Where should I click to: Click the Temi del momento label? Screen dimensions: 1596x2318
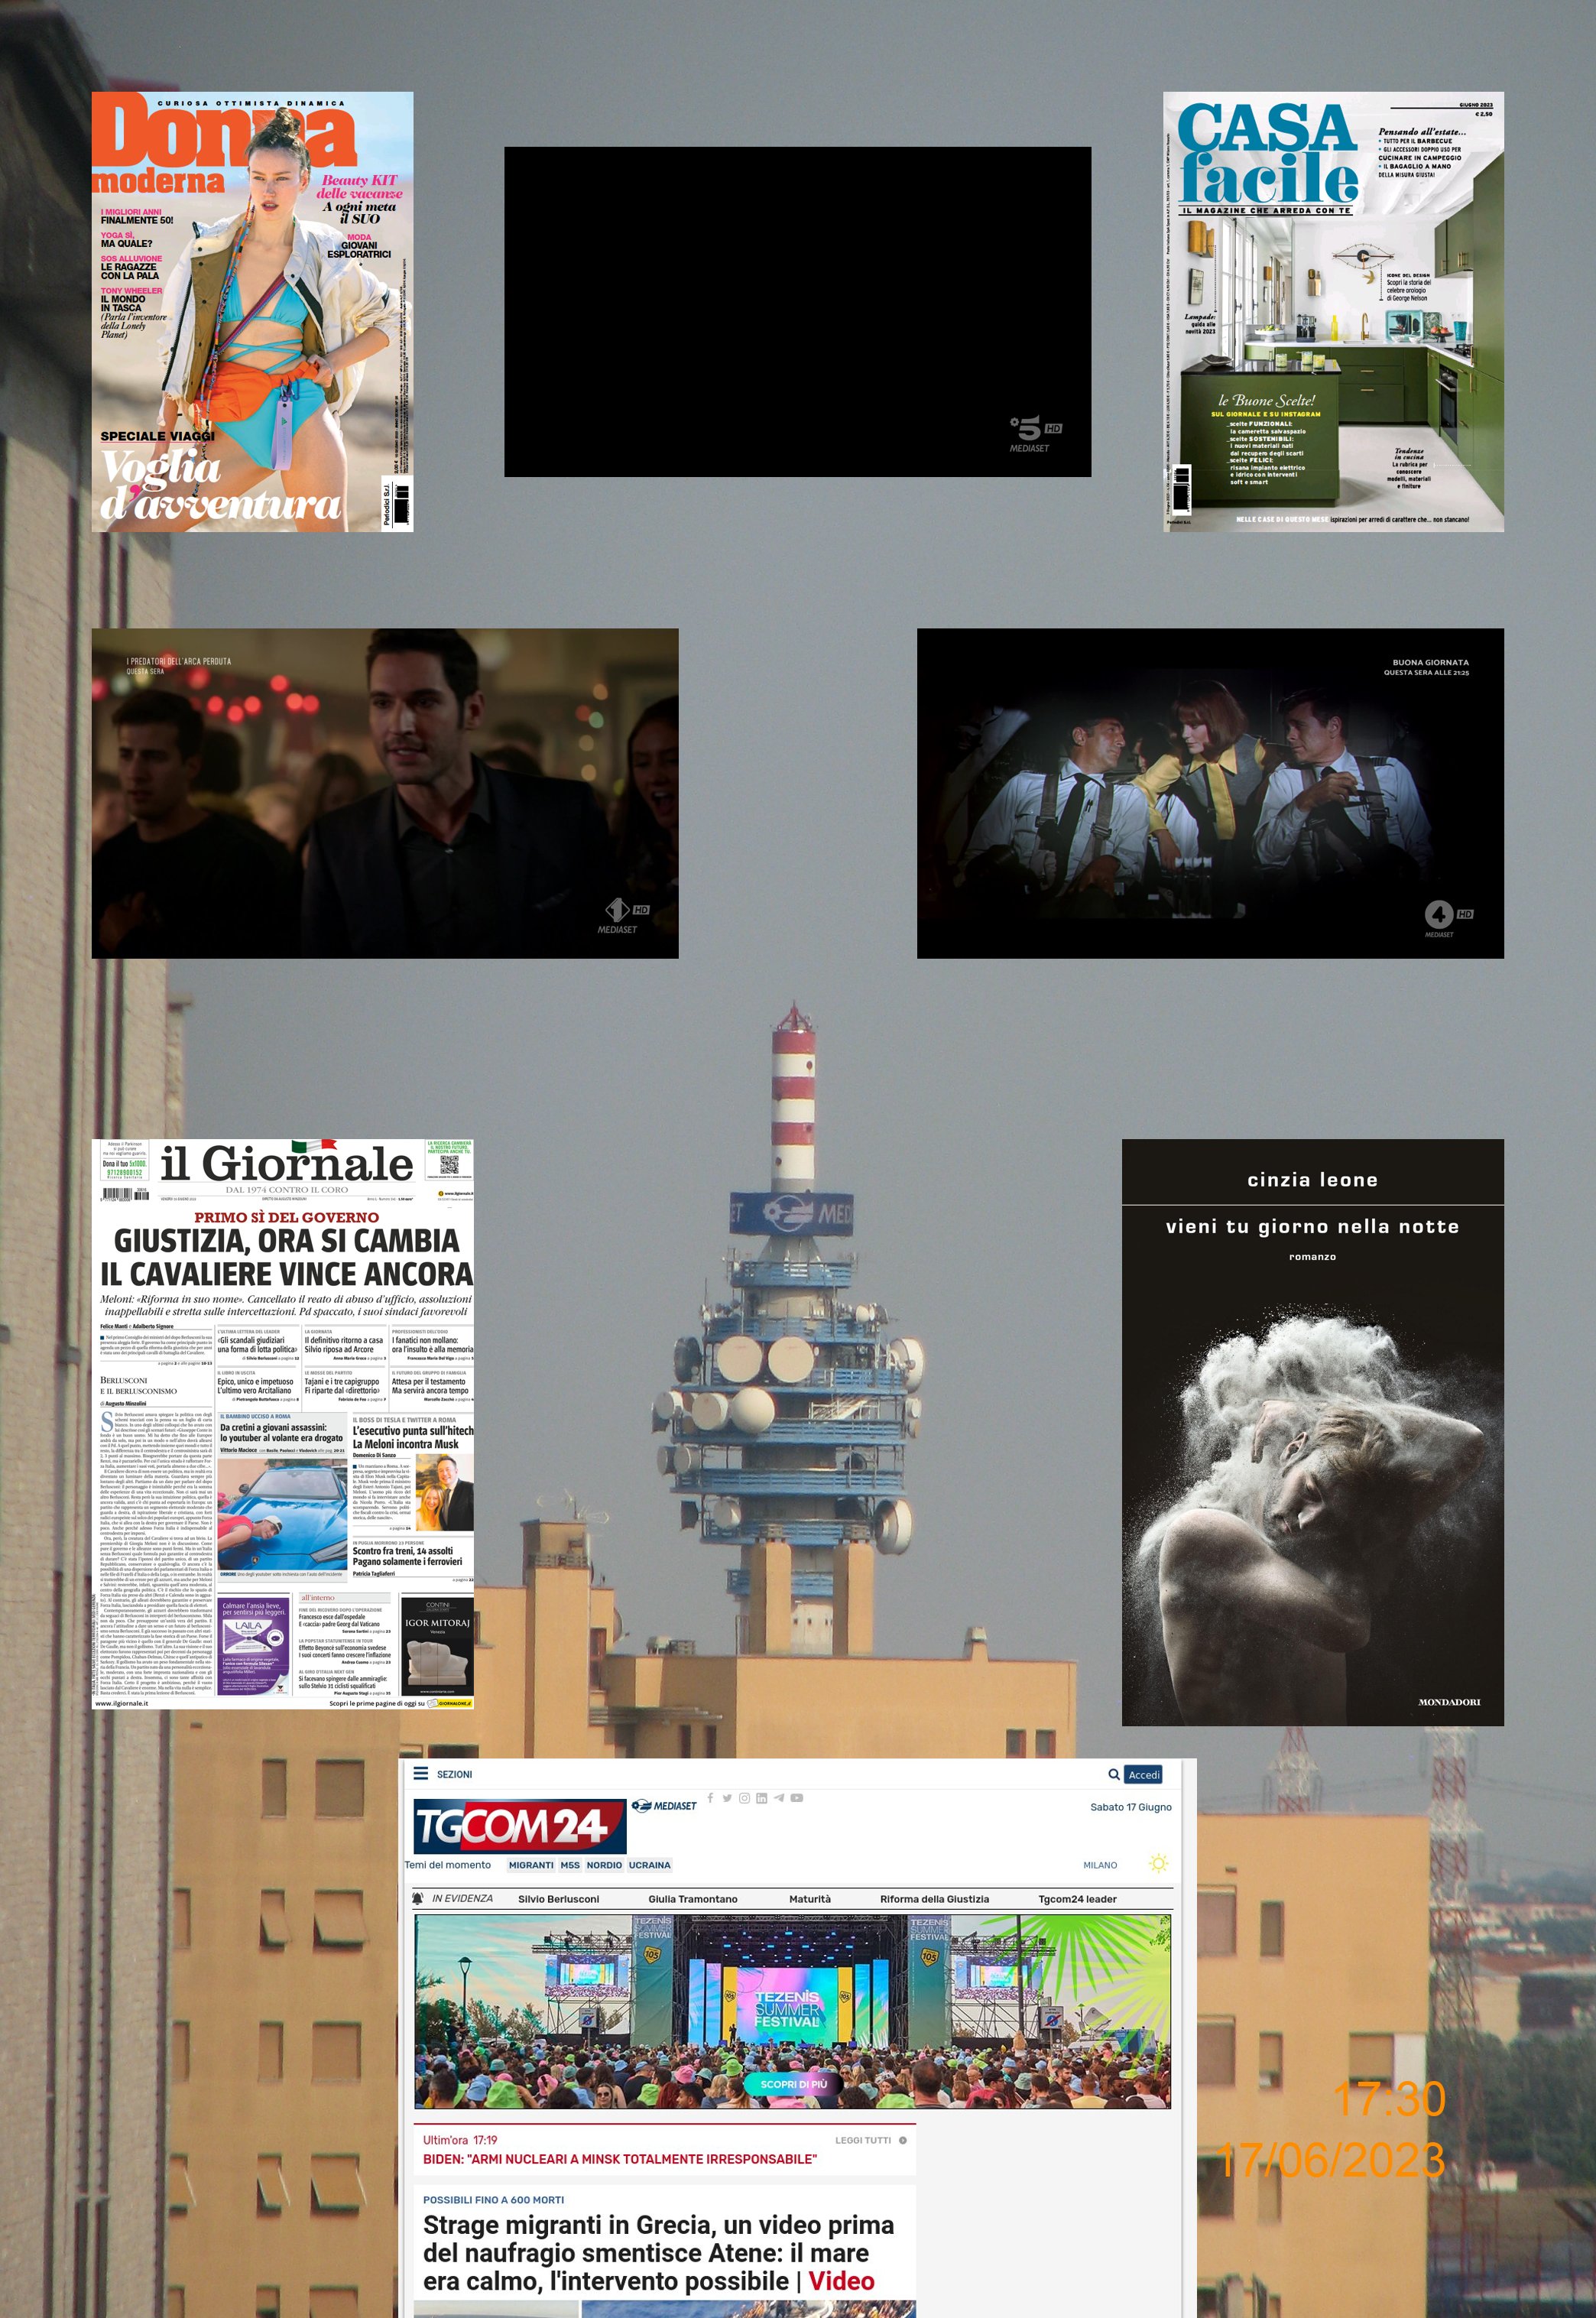(x=448, y=1865)
